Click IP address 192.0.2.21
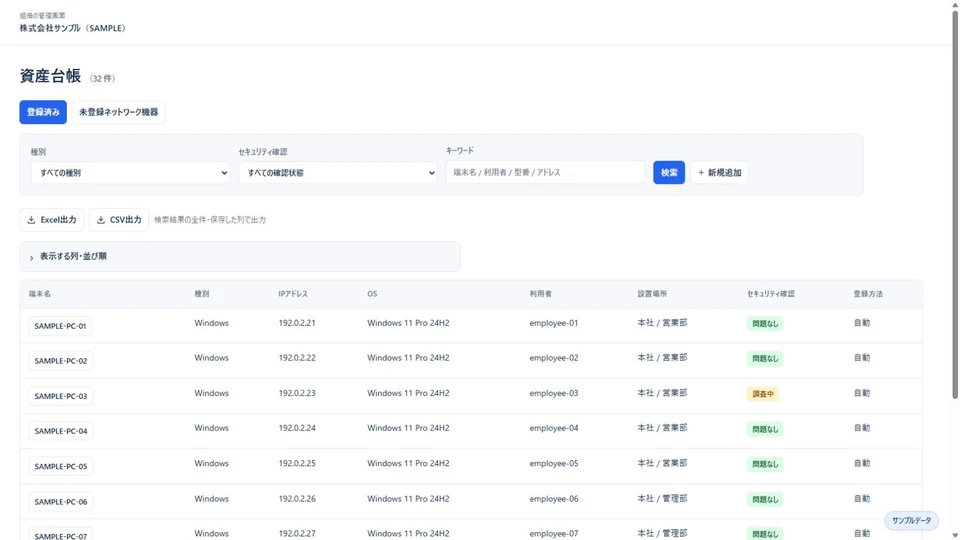The height and width of the screenshot is (540, 960). tap(297, 323)
